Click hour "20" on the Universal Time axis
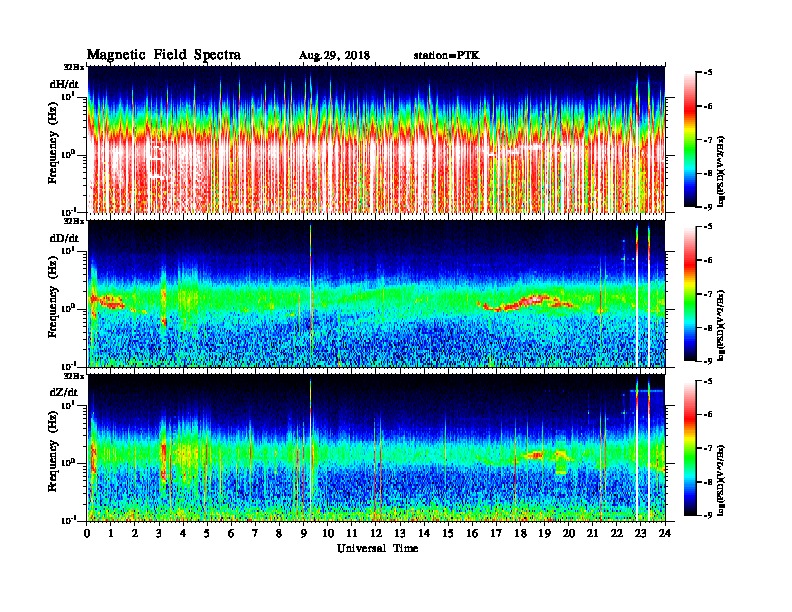 tap(568, 533)
